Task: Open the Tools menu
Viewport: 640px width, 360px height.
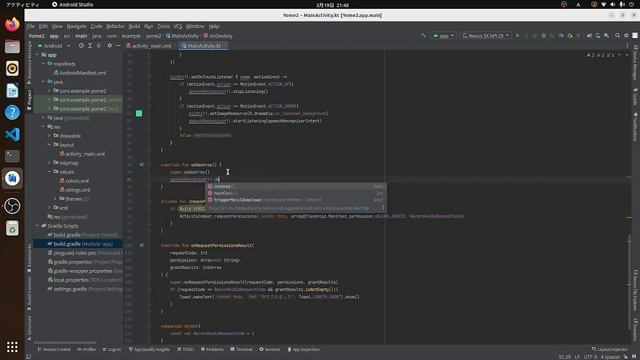Action: [x=163, y=26]
